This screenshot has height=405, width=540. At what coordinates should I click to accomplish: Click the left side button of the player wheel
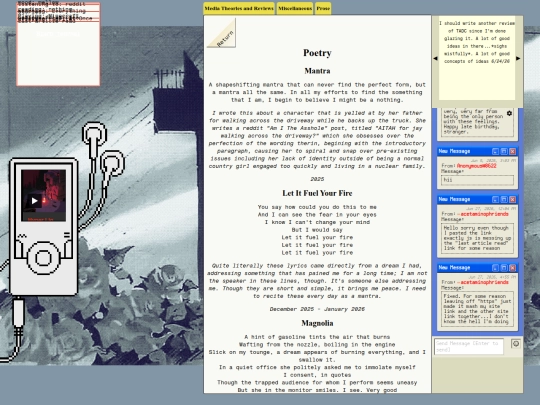click(x=18, y=249)
